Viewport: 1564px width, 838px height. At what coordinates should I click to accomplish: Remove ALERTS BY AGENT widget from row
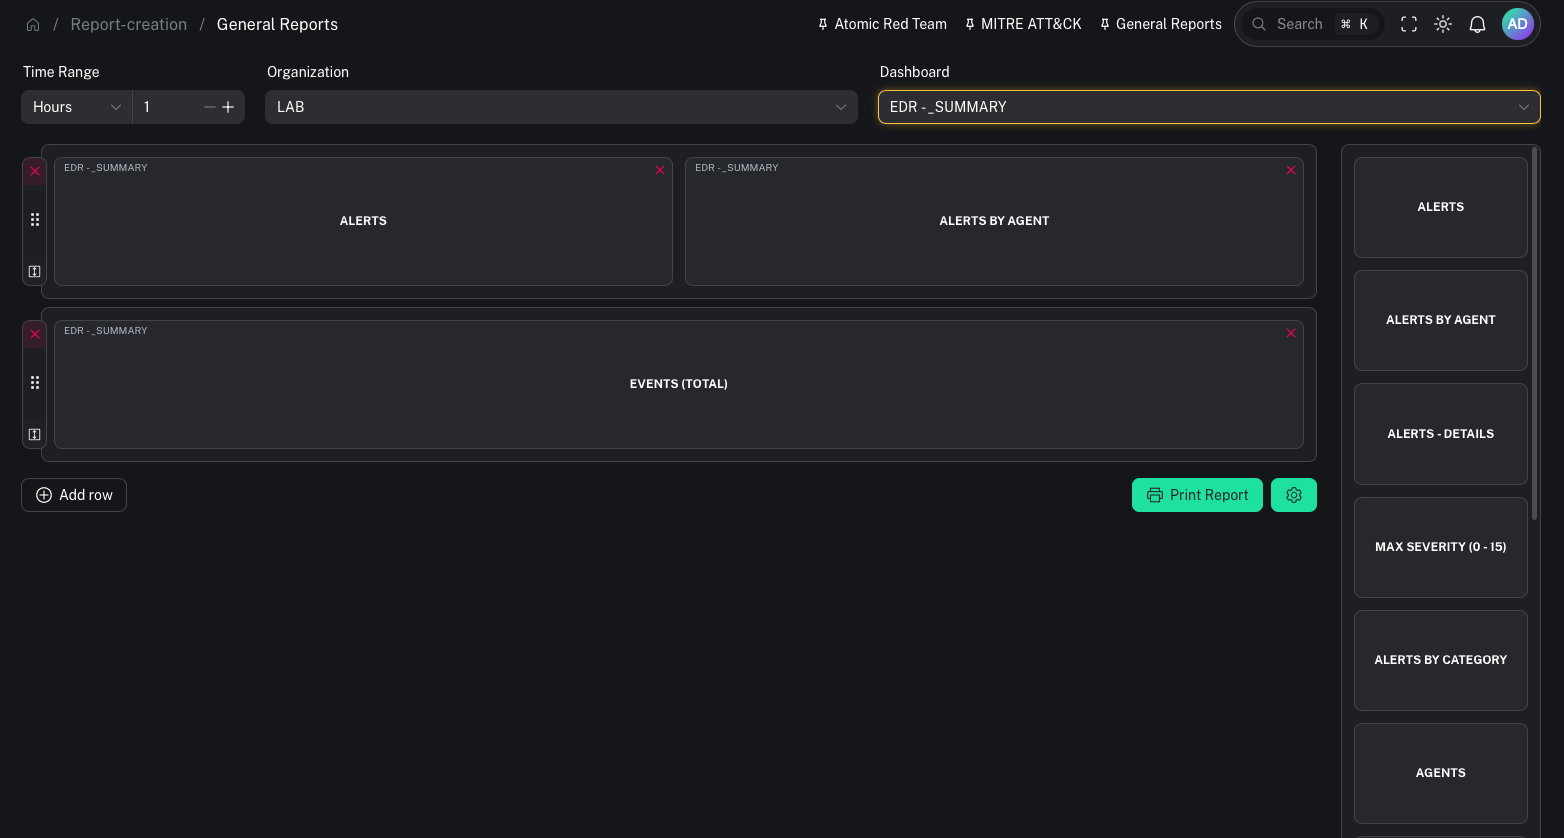pos(1291,170)
